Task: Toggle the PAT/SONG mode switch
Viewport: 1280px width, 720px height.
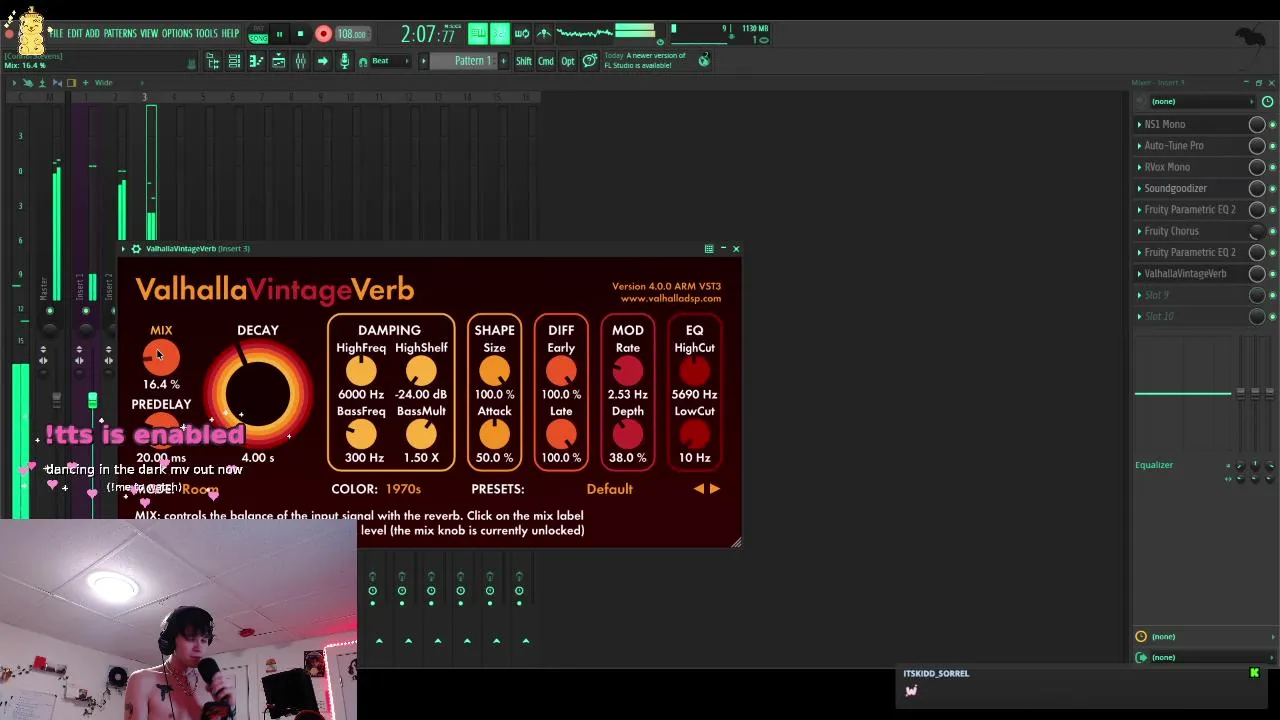Action: (258, 34)
